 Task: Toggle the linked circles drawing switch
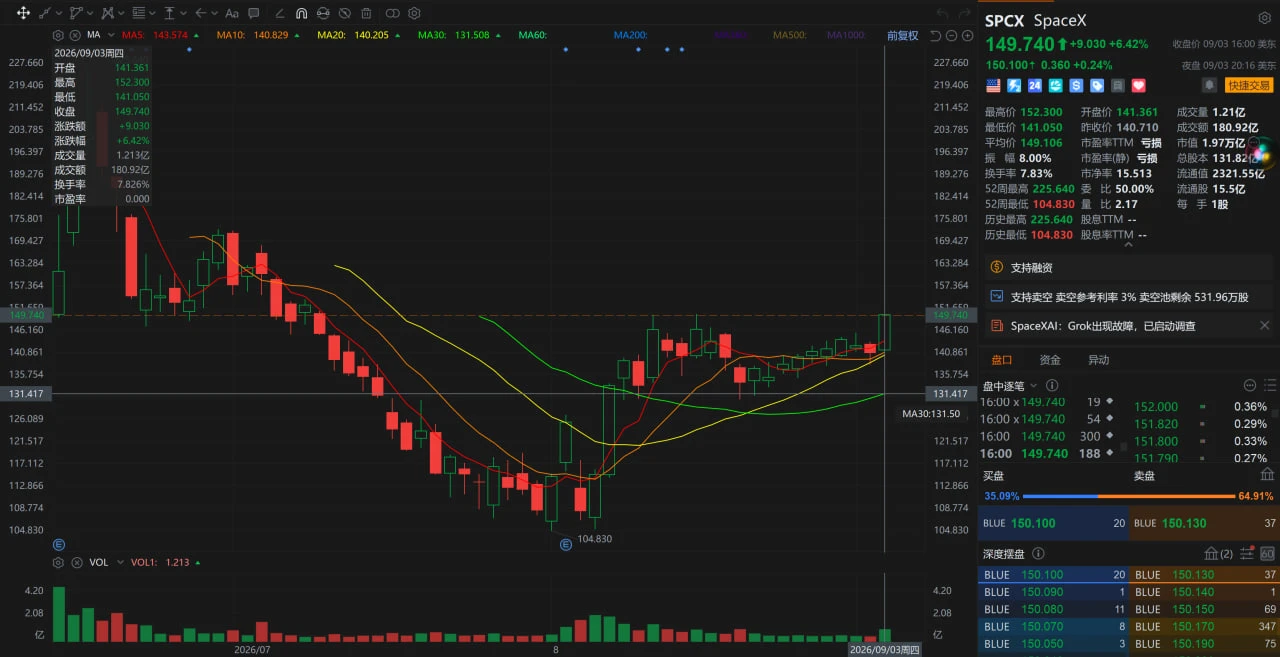[x=392, y=13]
